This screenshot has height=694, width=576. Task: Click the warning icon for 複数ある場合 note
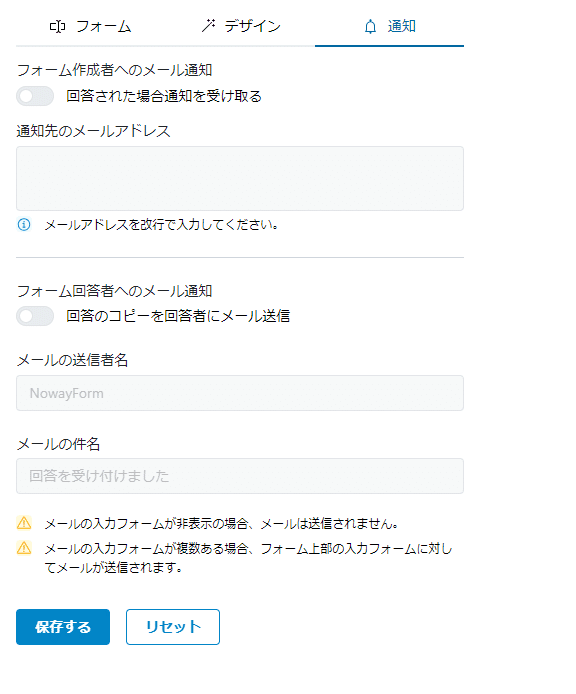(24, 548)
